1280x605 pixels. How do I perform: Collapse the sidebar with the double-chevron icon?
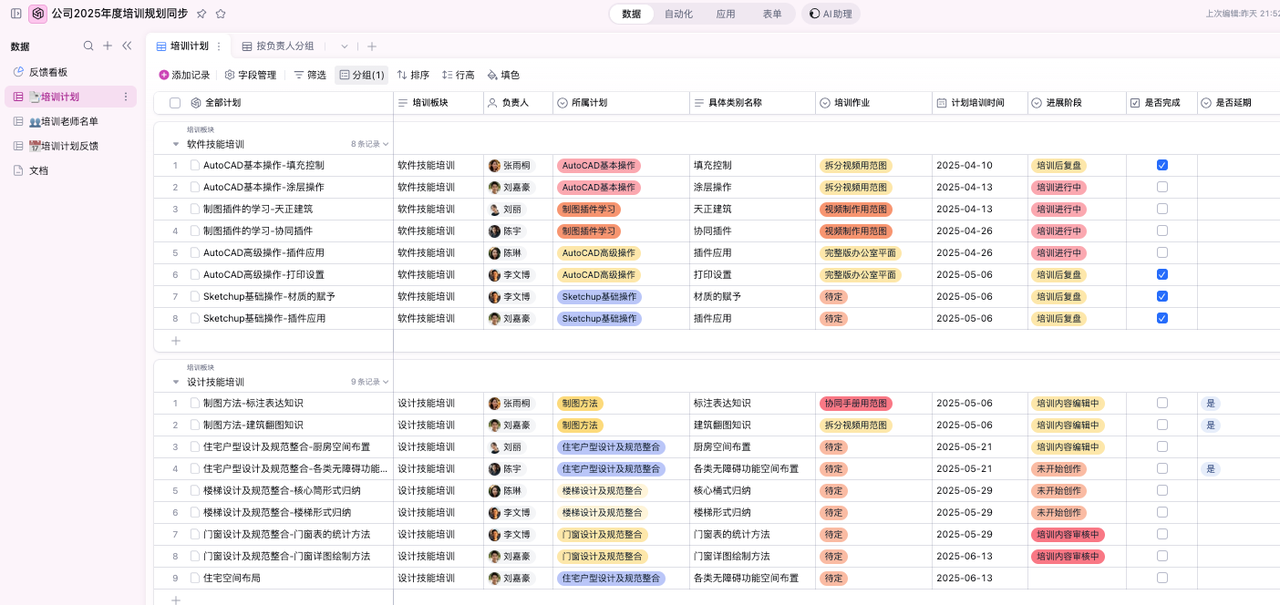click(127, 46)
